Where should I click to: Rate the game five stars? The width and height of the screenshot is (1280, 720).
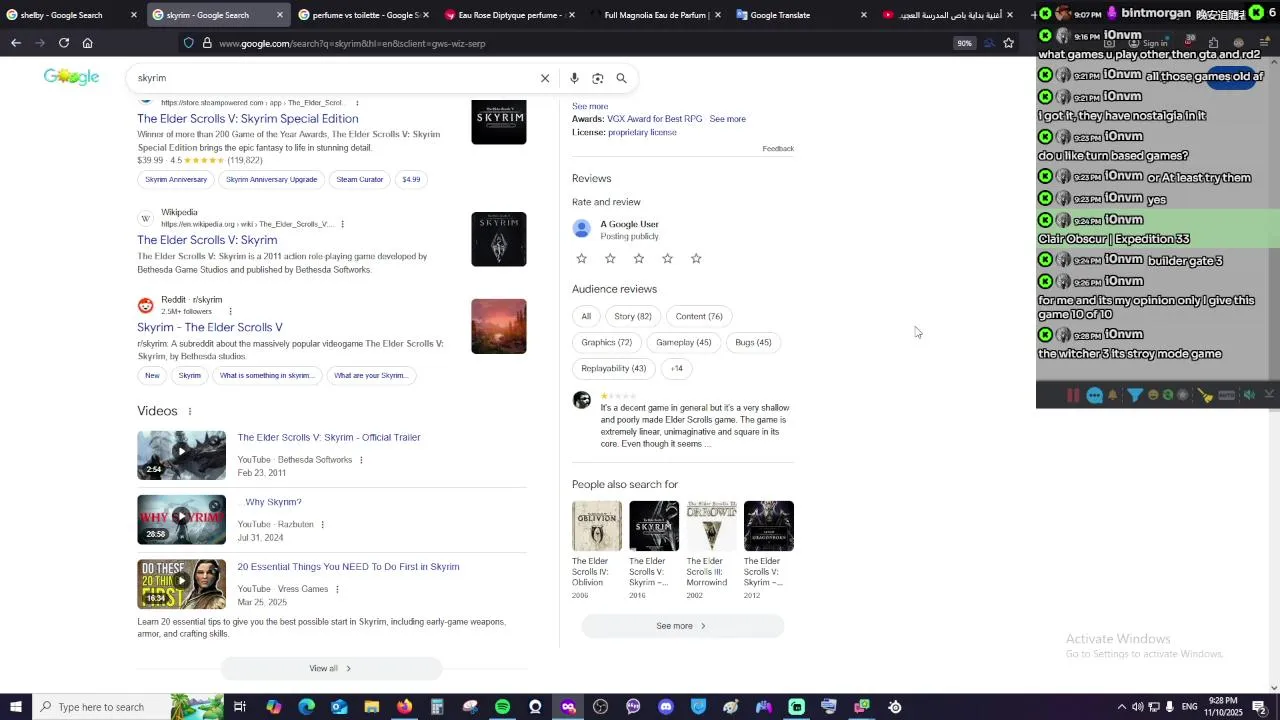coord(696,258)
